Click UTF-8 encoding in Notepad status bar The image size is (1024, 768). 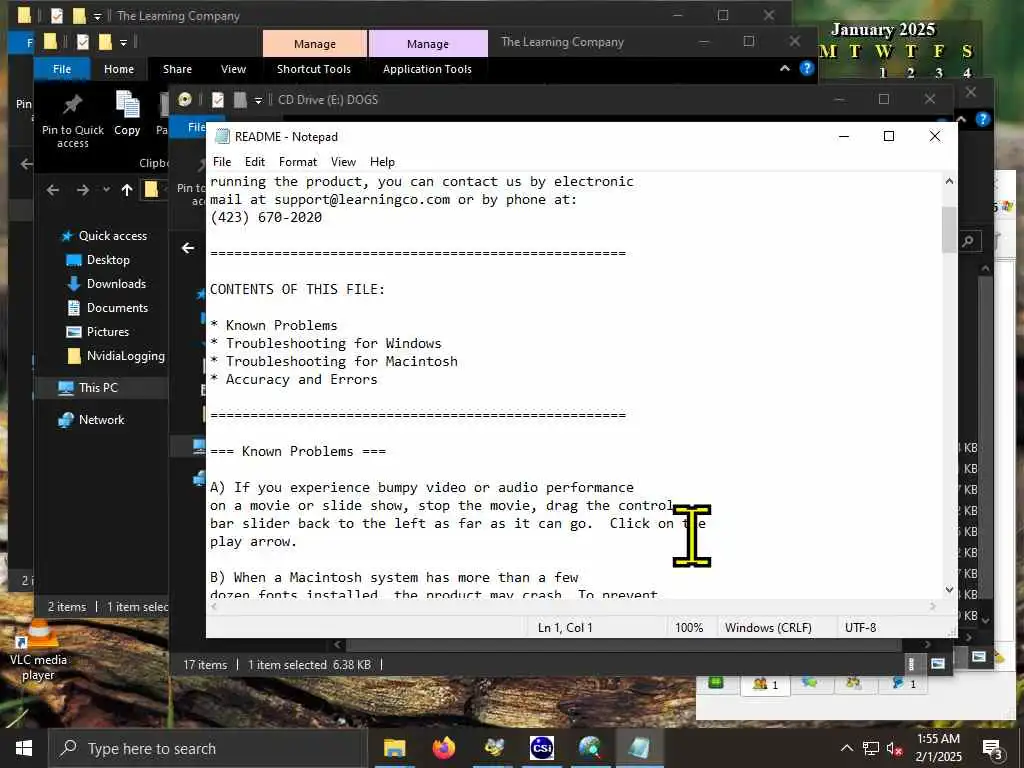(860, 628)
